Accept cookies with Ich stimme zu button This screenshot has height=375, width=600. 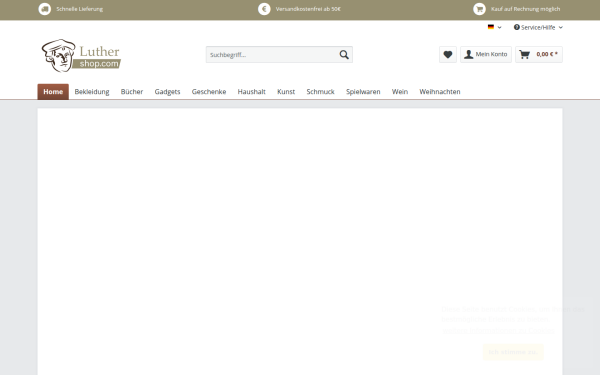513,352
